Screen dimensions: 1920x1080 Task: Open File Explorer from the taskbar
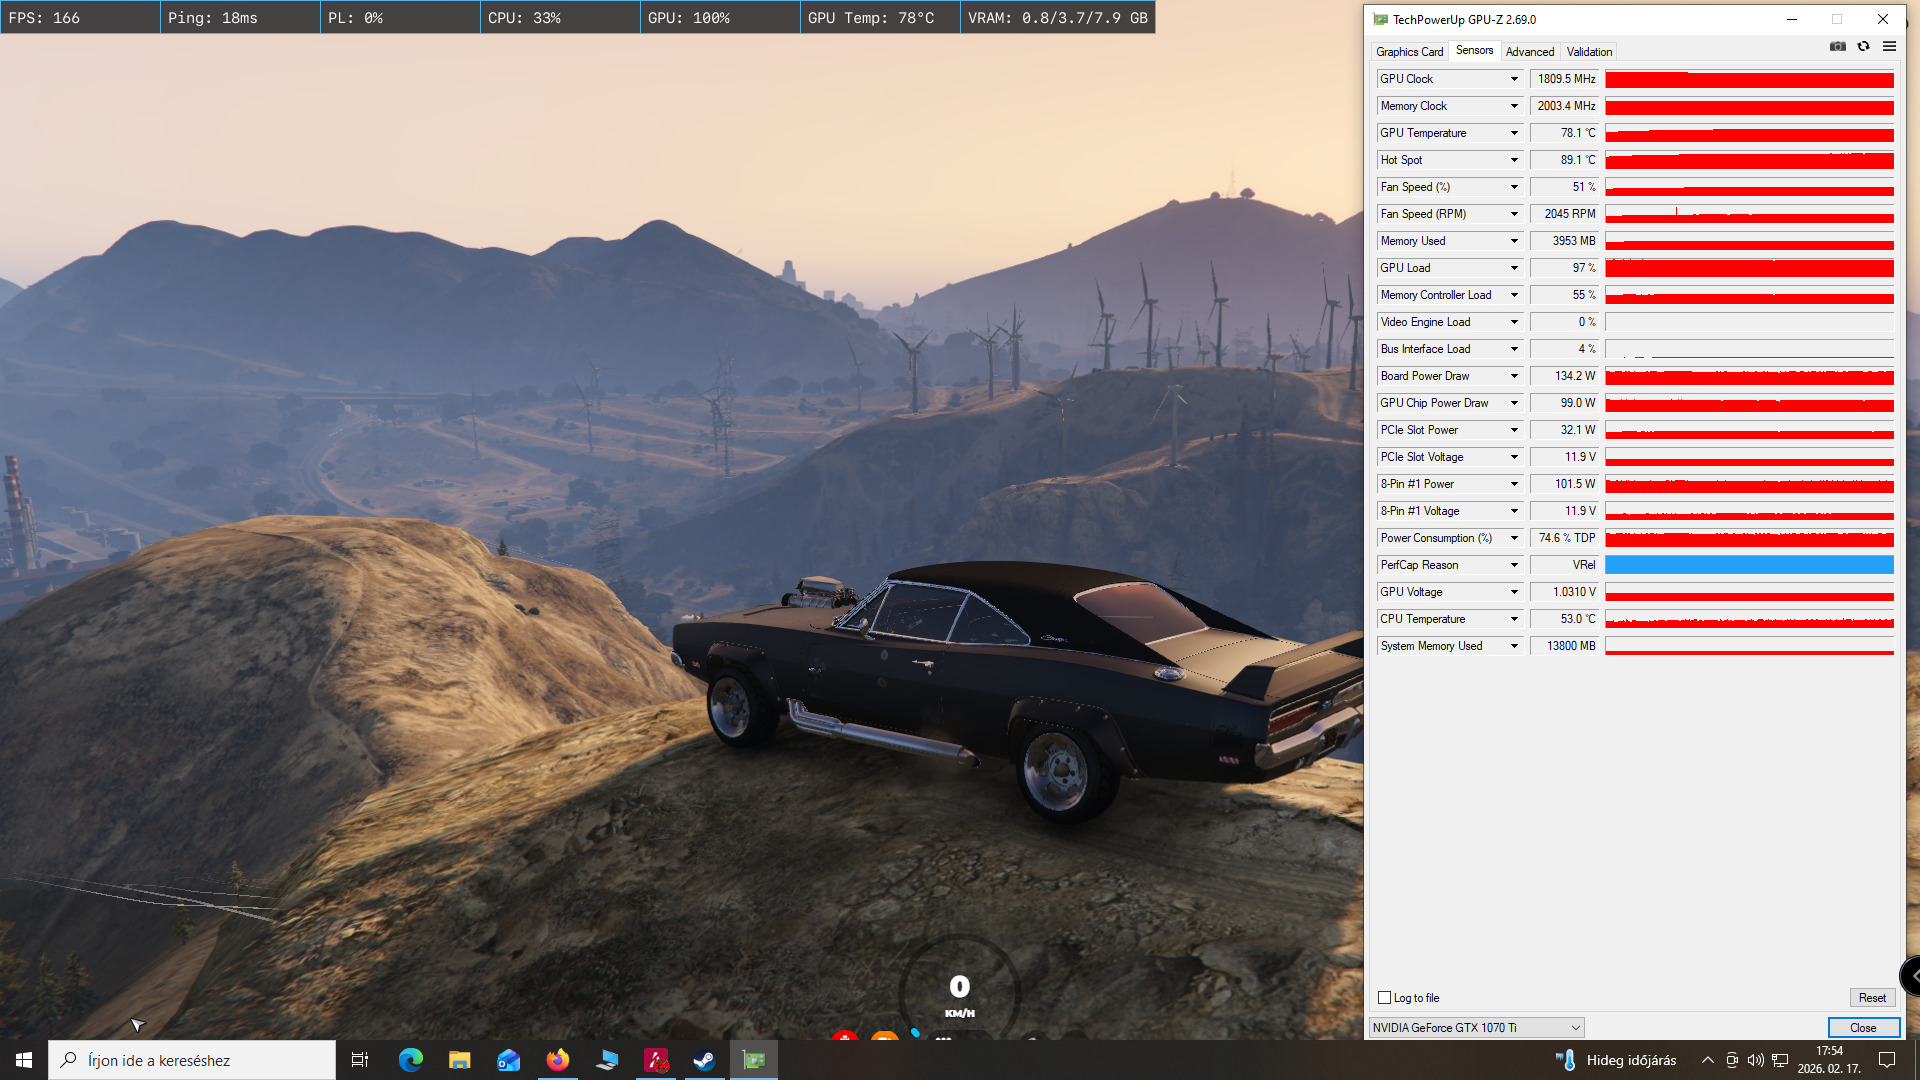click(x=459, y=1060)
